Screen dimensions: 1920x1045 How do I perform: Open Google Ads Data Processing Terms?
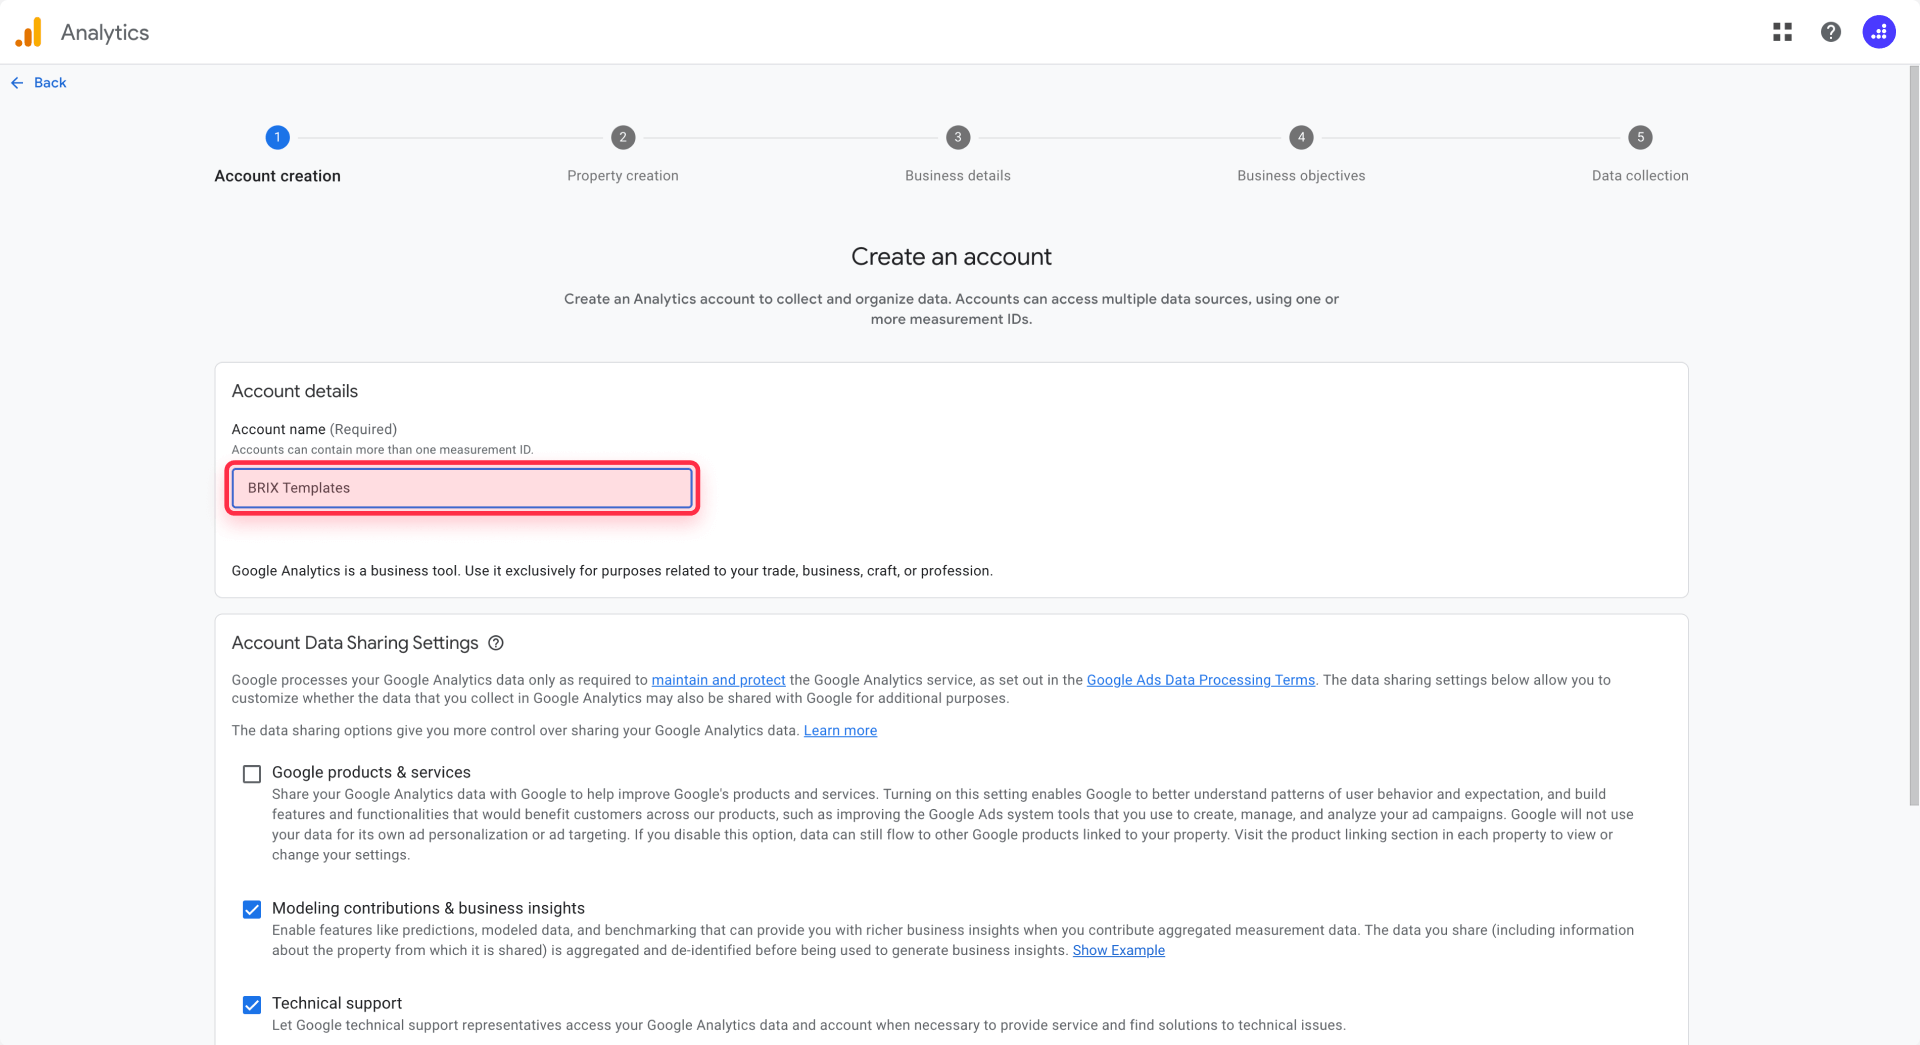click(1200, 679)
